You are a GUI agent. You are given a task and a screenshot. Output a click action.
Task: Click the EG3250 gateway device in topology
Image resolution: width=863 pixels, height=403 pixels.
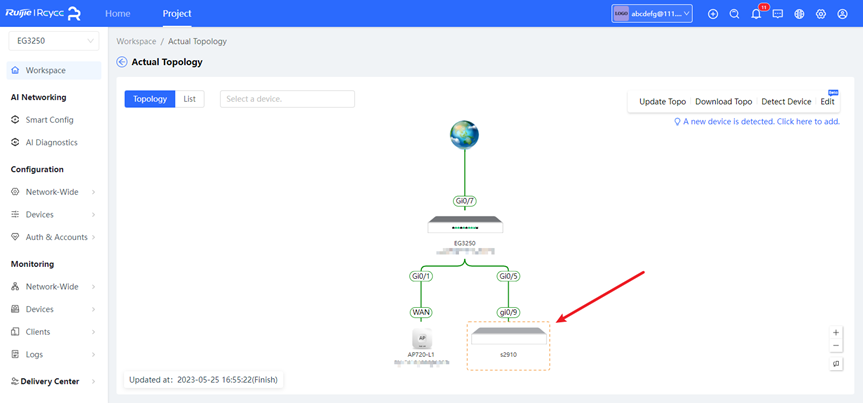click(x=464, y=226)
